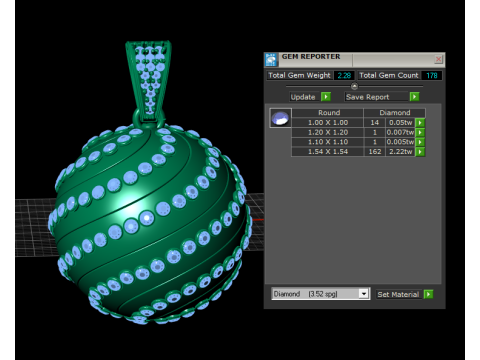Click the Total Gem Count value 178
Screen dimensions: 480x360
[432, 75]
